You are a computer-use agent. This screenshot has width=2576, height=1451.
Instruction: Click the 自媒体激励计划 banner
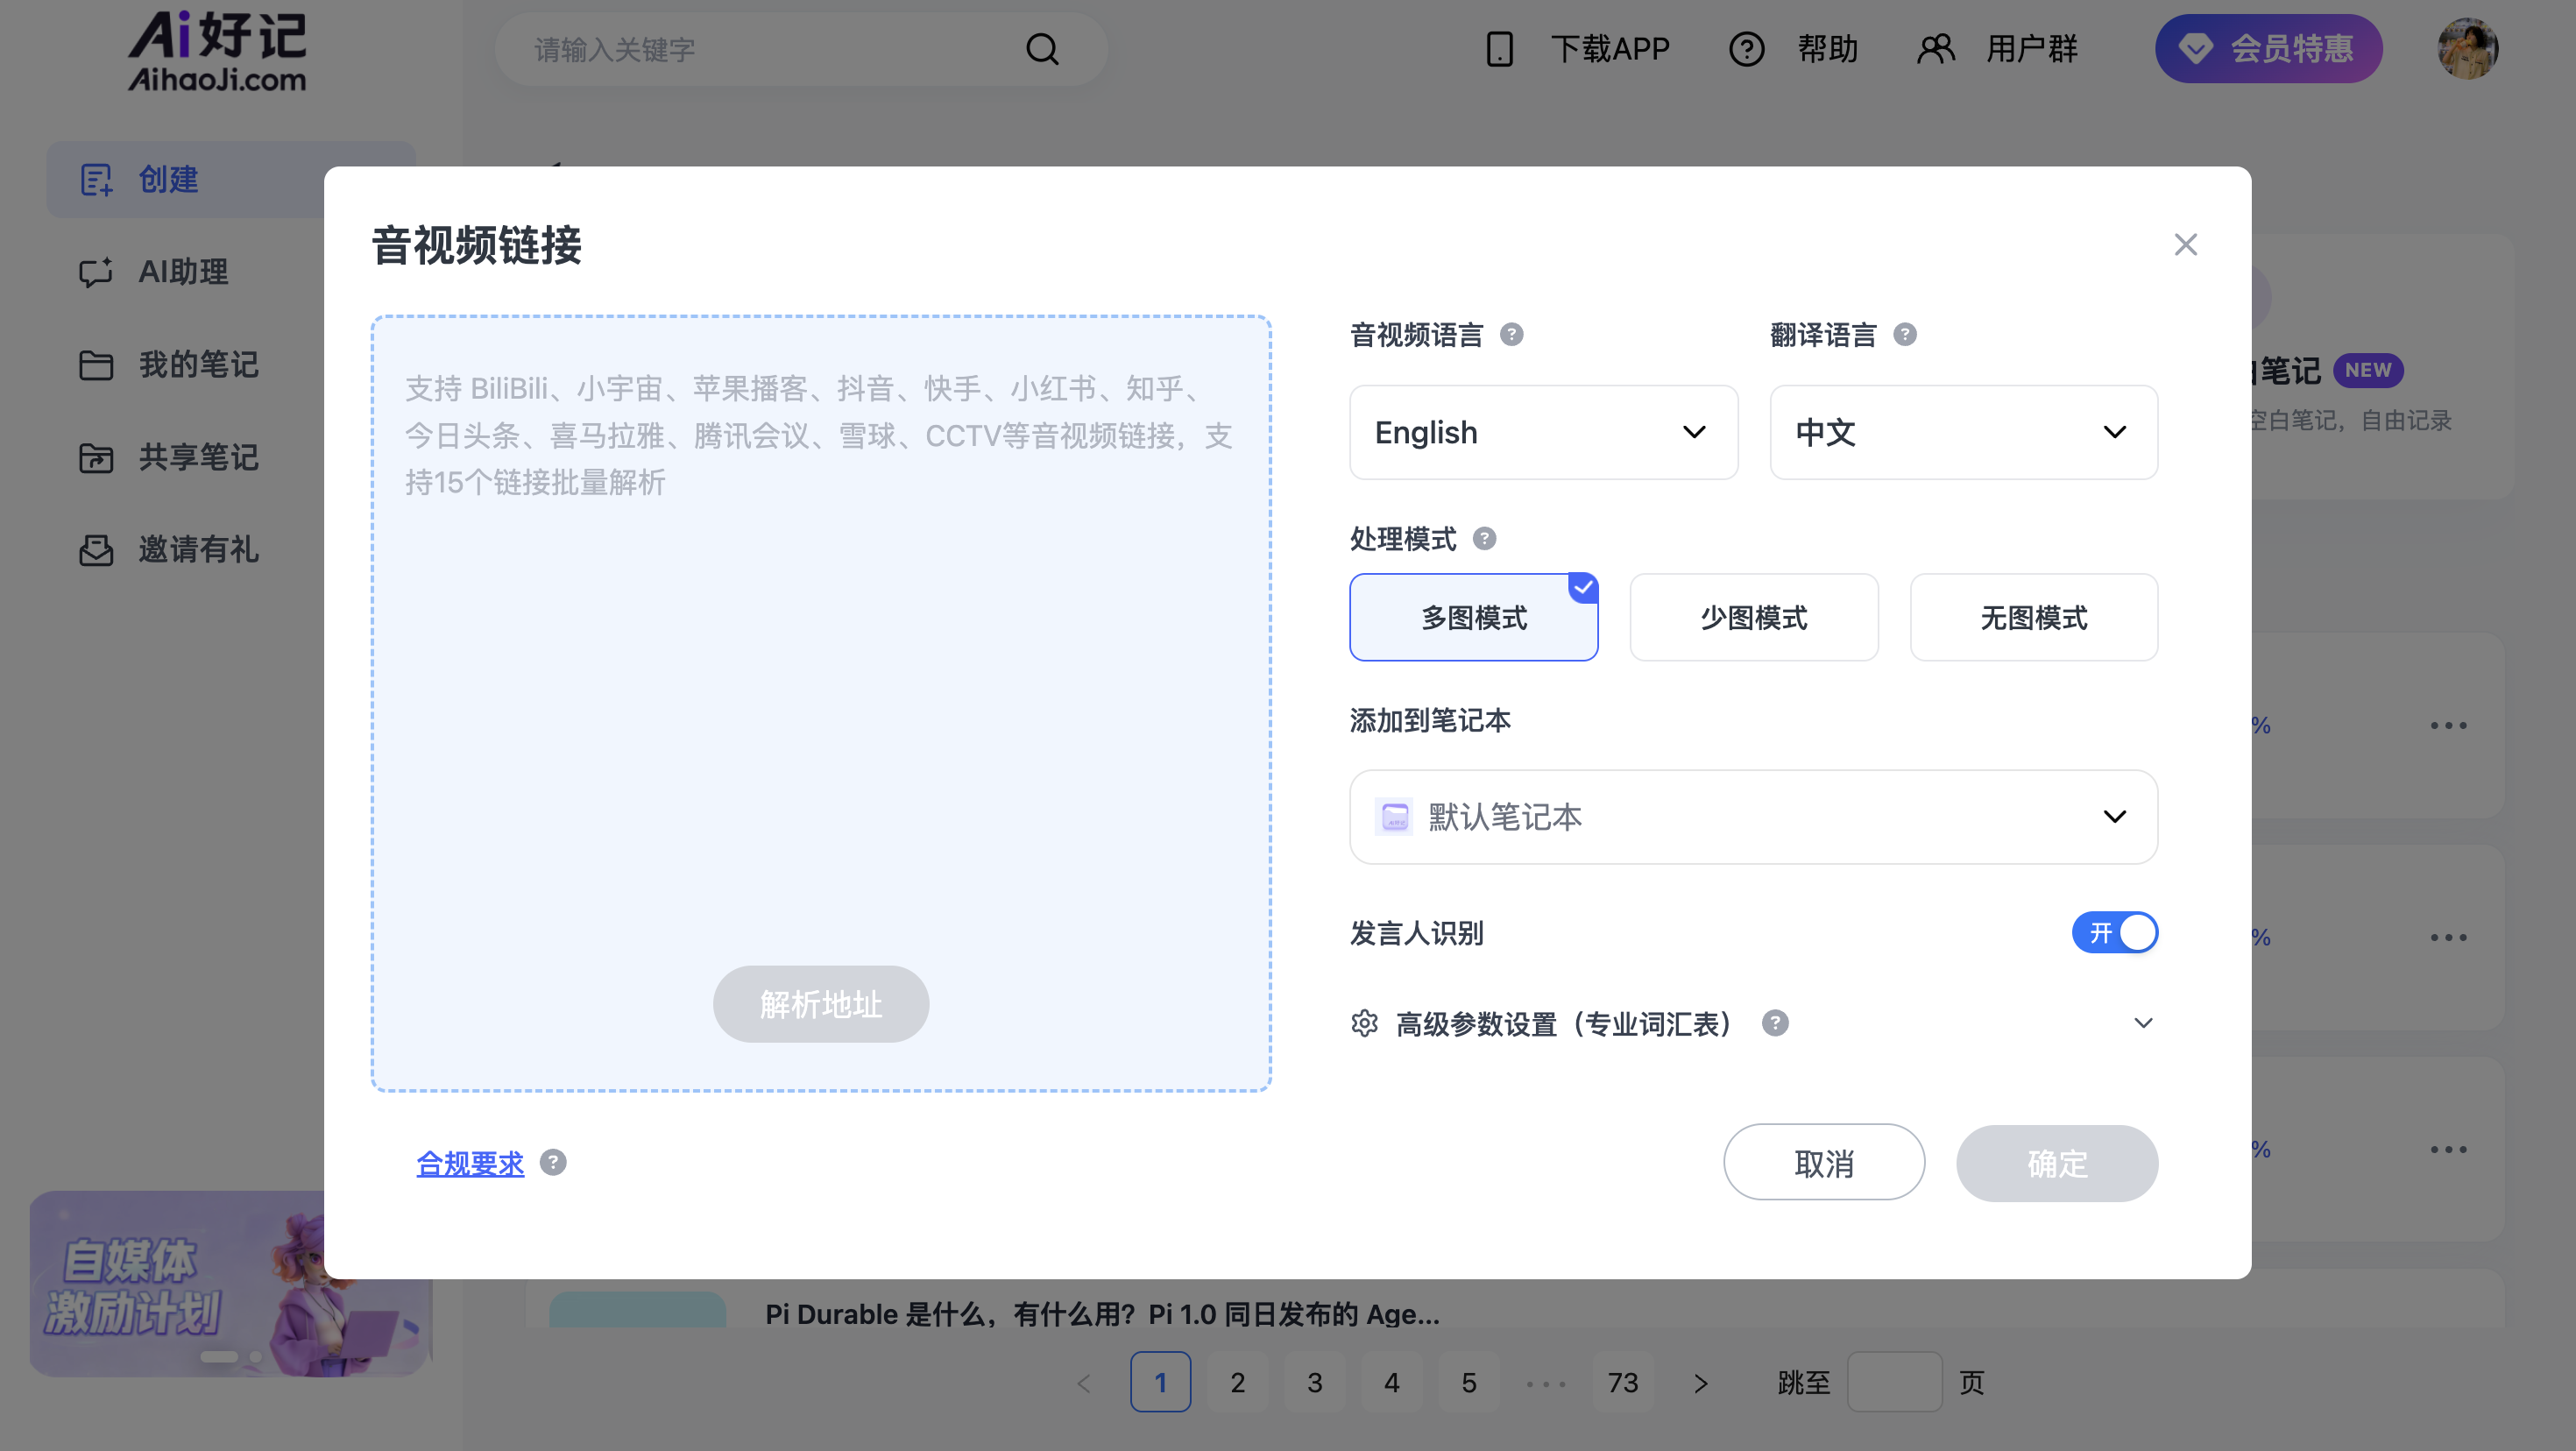[230, 1283]
